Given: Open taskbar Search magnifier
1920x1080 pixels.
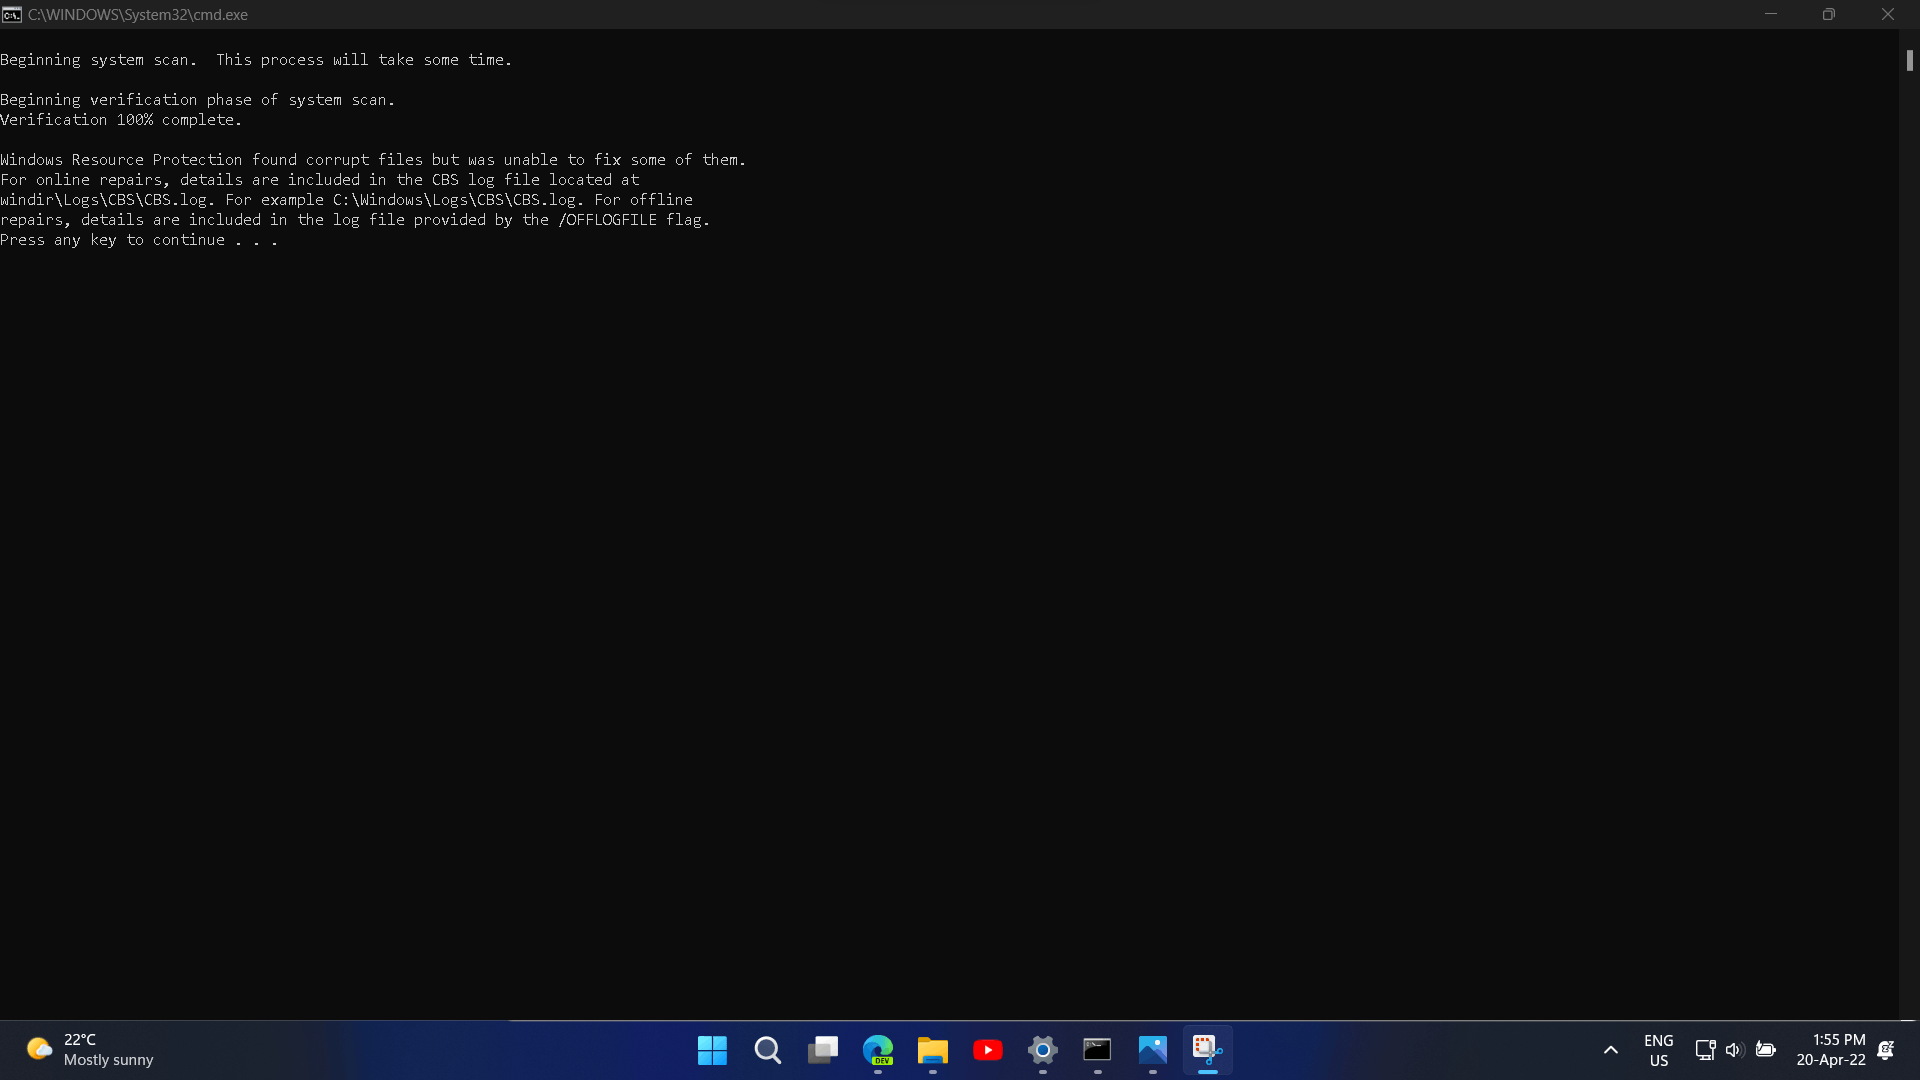Looking at the screenshot, I should [767, 1050].
